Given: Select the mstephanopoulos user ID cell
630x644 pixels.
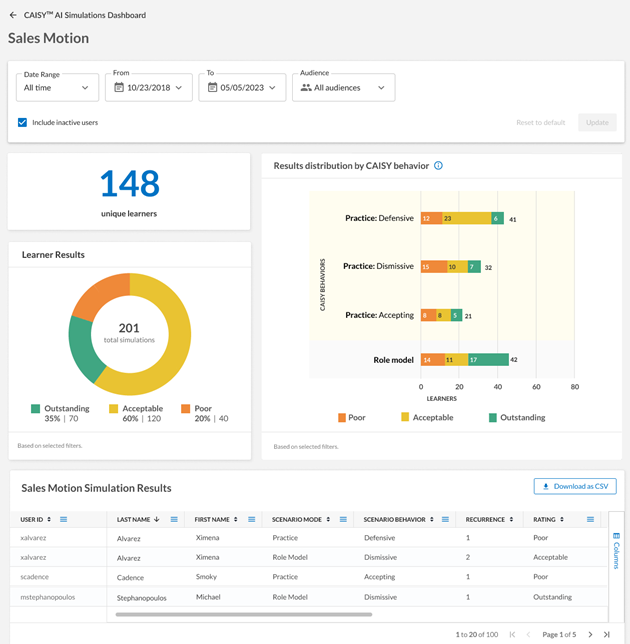Looking at the screenshot, I should [x=48, y=597].
